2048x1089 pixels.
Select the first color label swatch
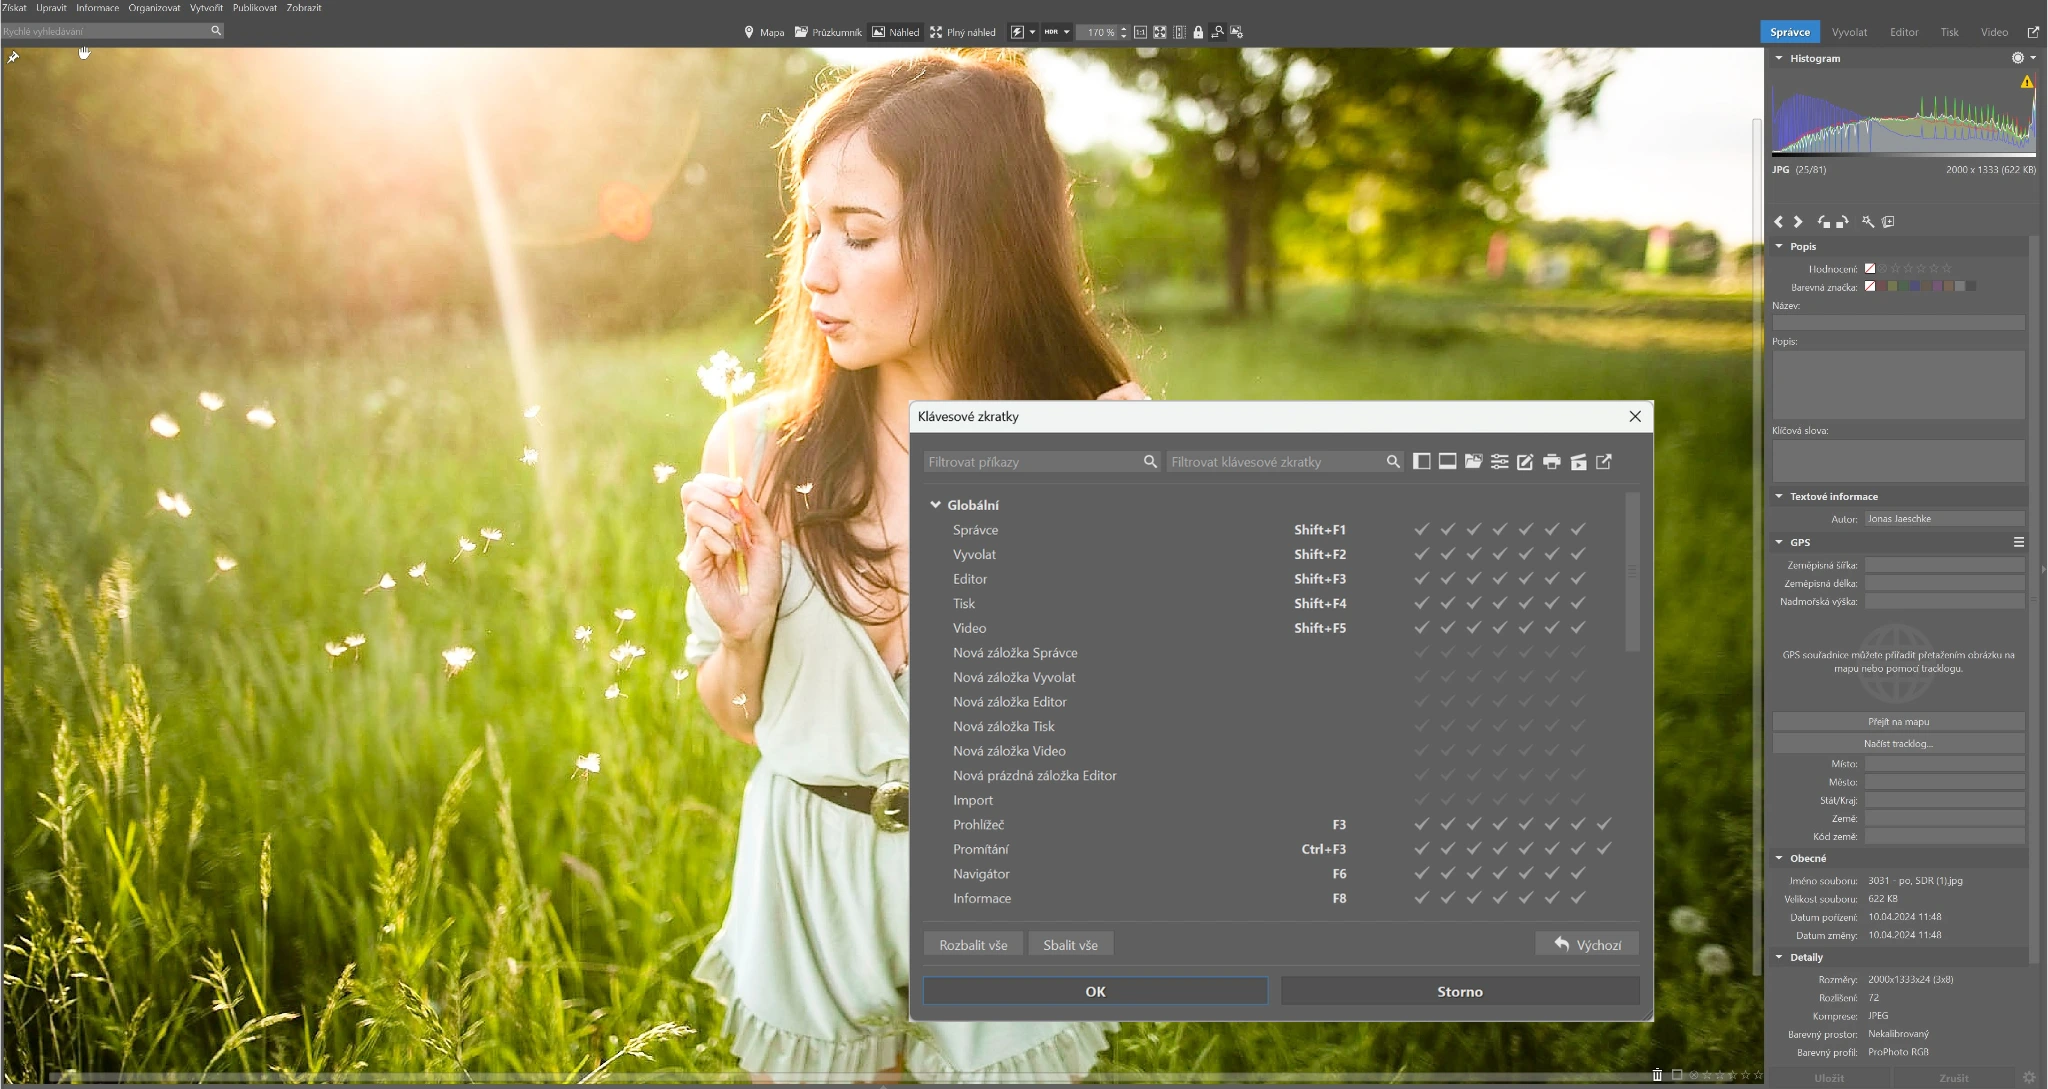pyautogui.click(x=1881, y=287)
